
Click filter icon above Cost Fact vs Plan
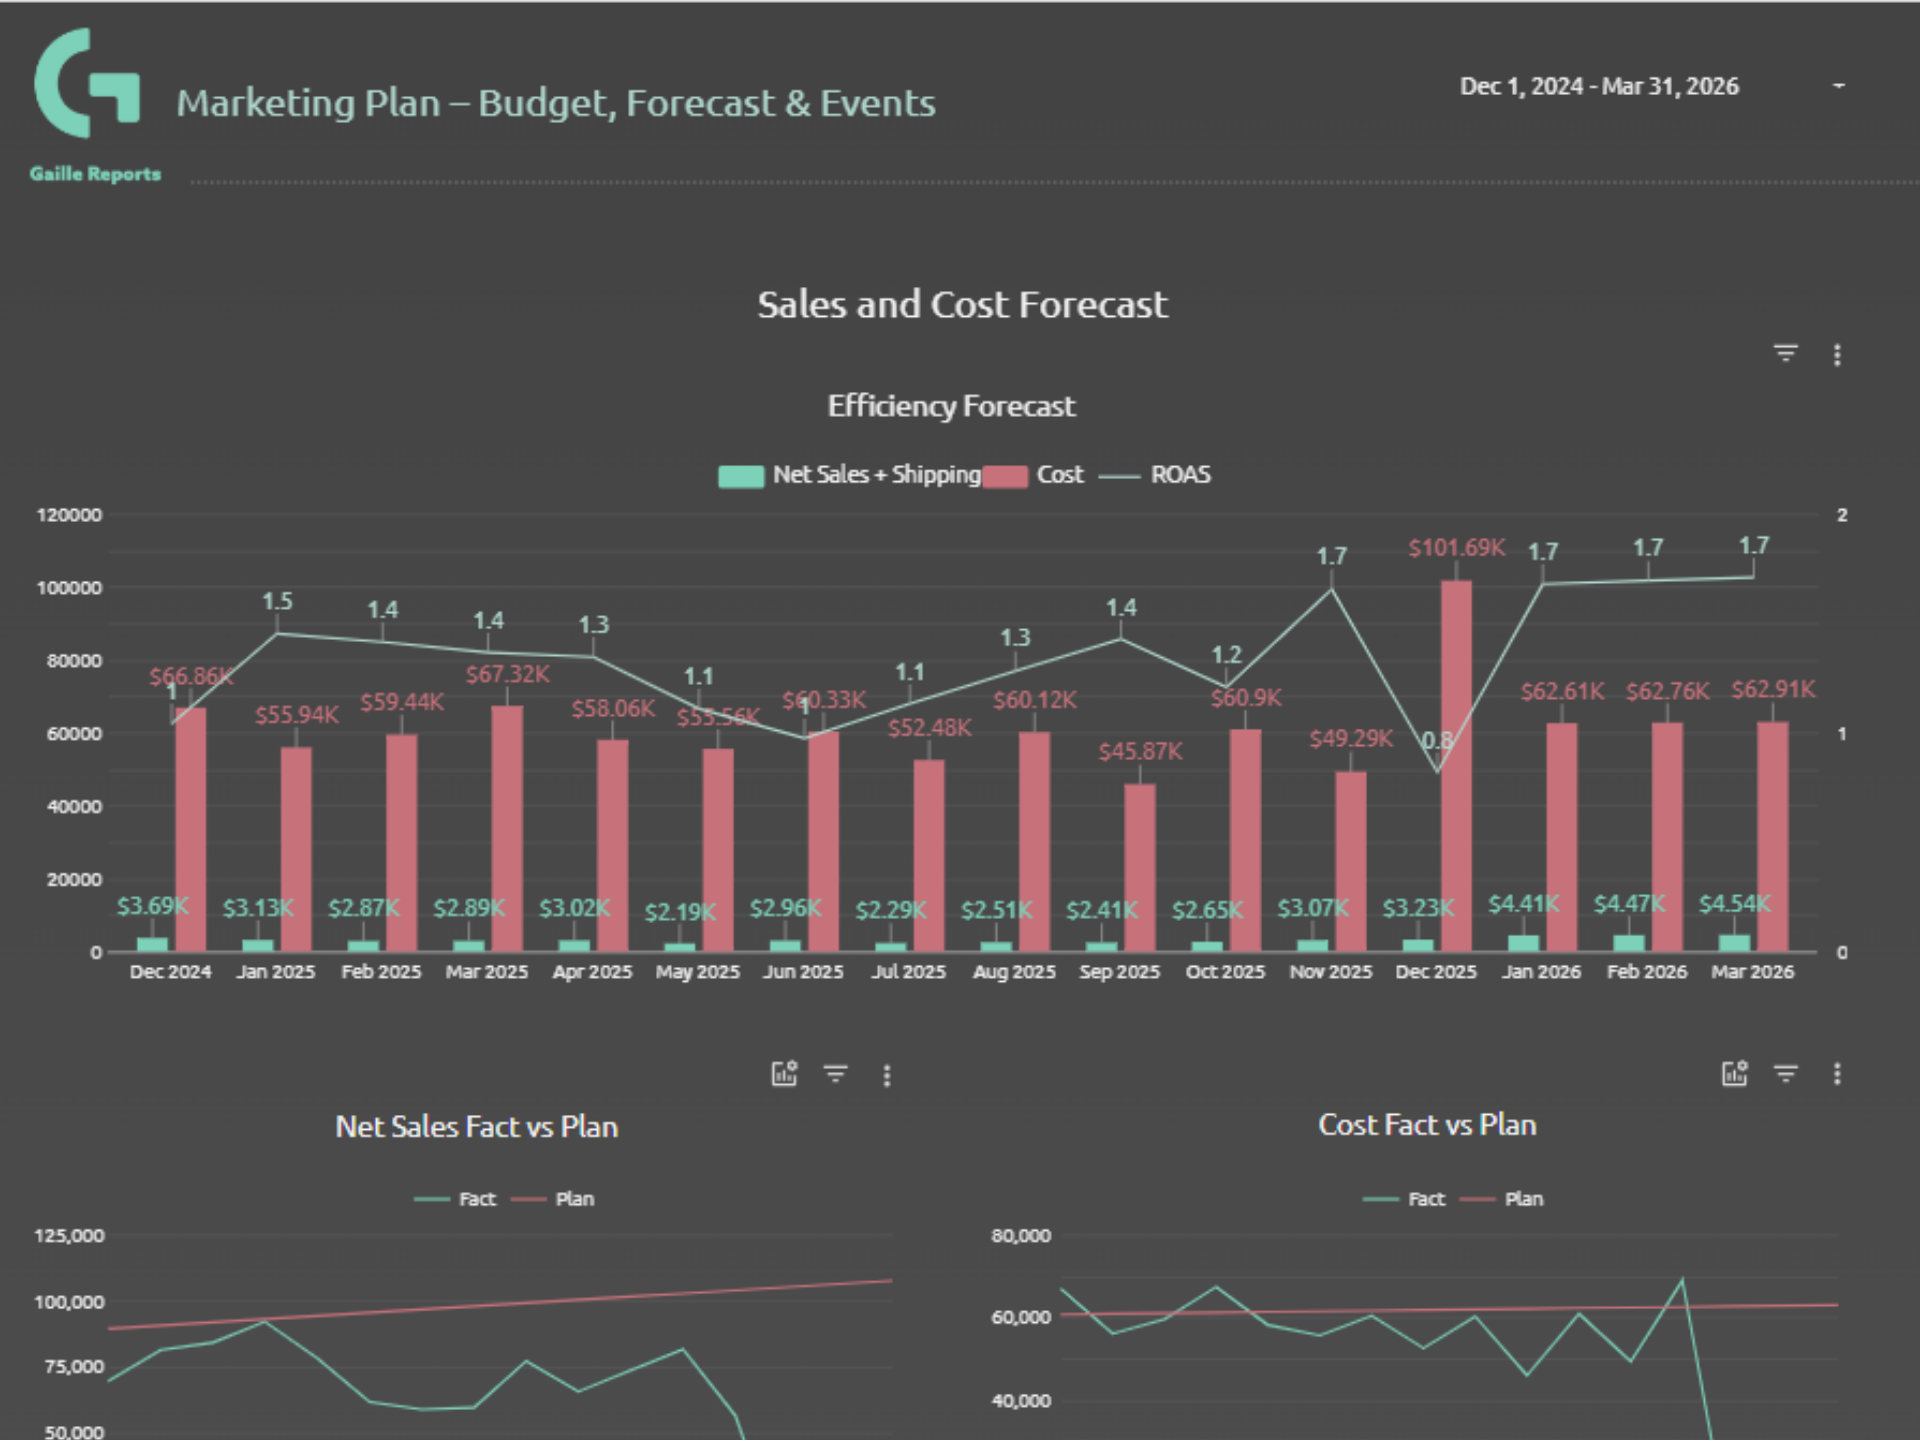(1785, 1074)
